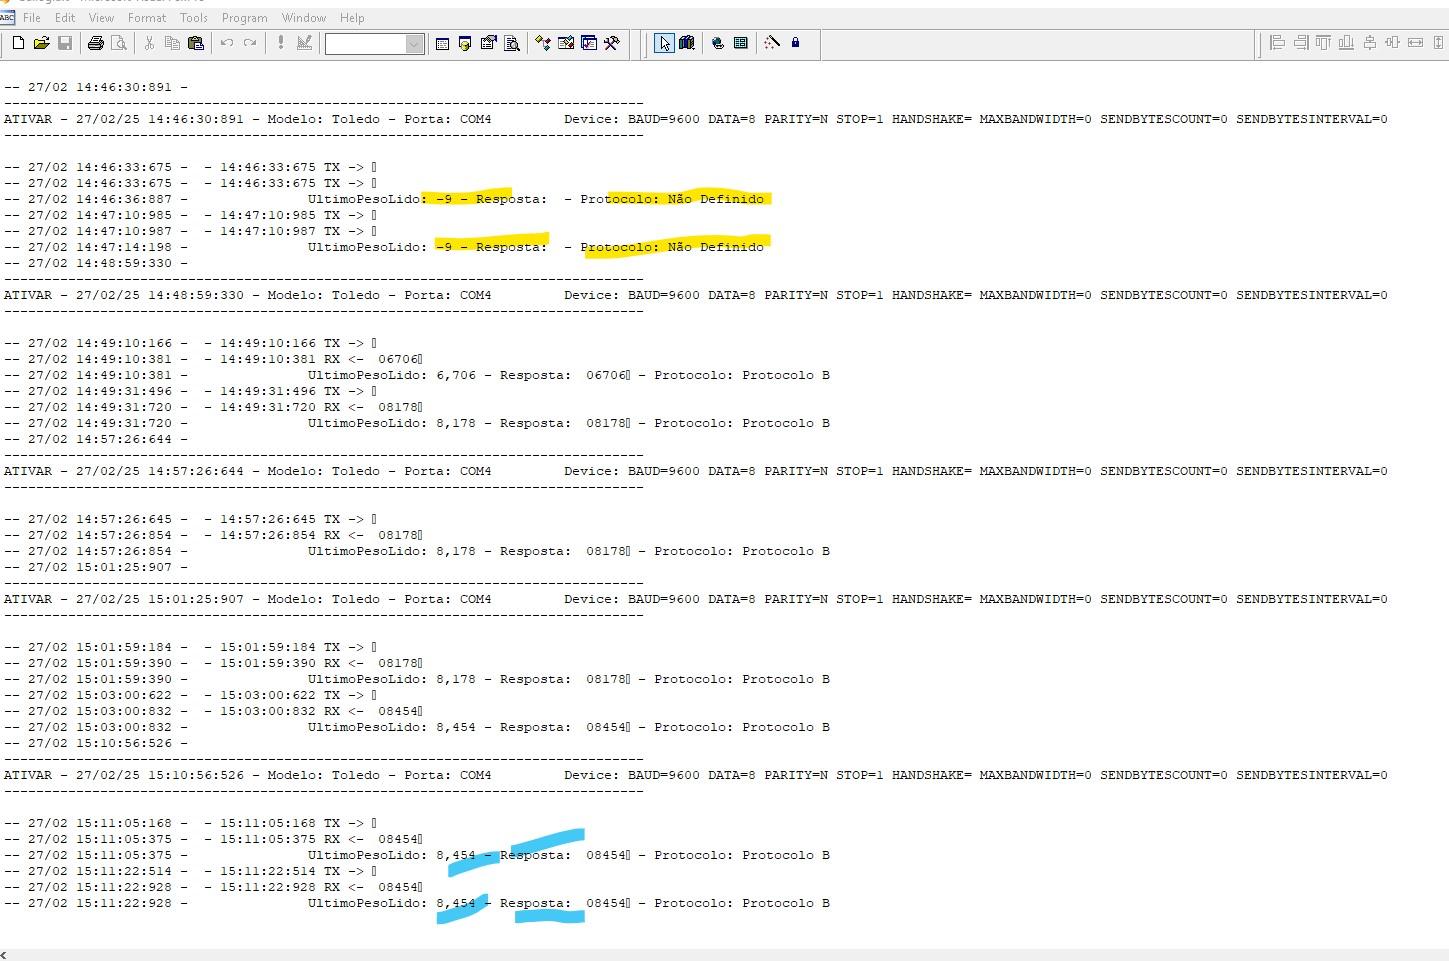Viewport: 1449px width, 961px height.
Task: Select the Select Objects arrow tool
Action: (x=664, y=43)
